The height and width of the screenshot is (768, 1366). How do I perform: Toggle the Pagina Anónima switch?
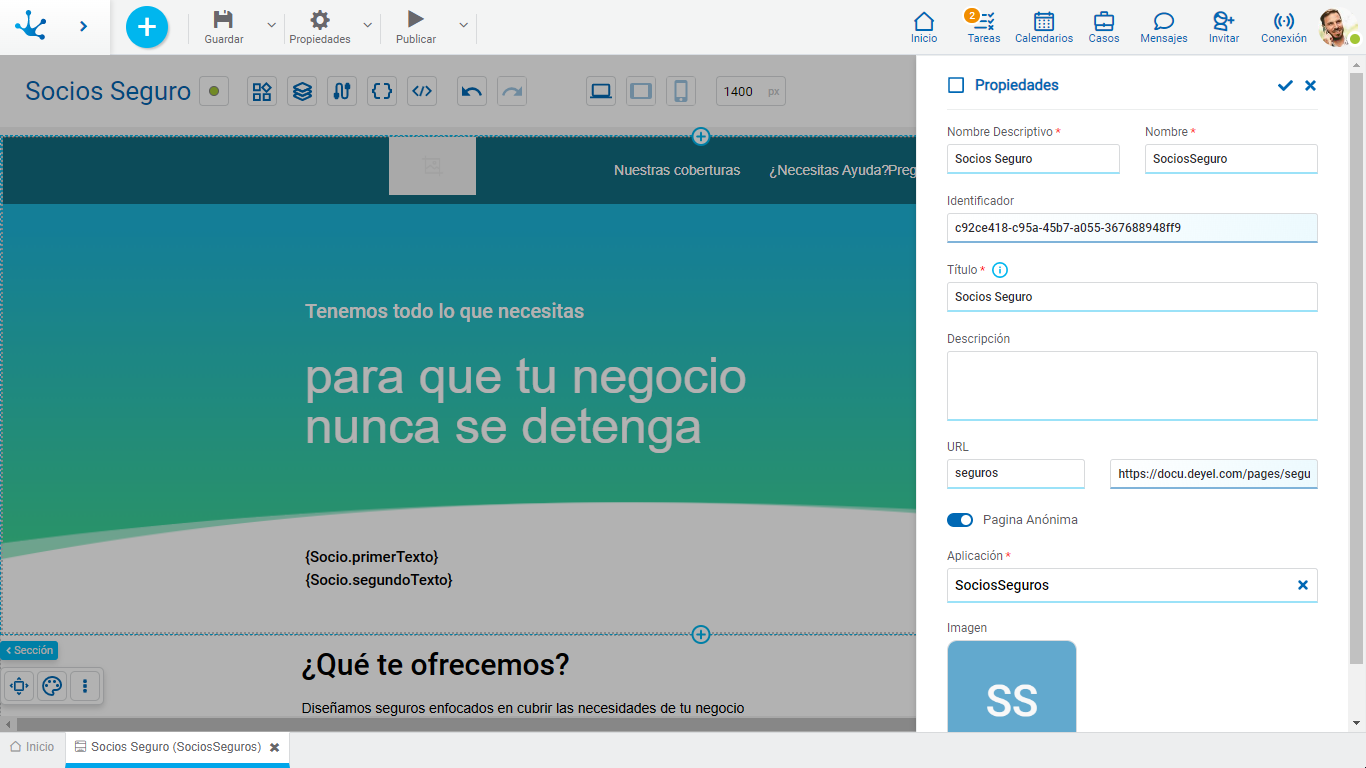(x=960, y=520)
